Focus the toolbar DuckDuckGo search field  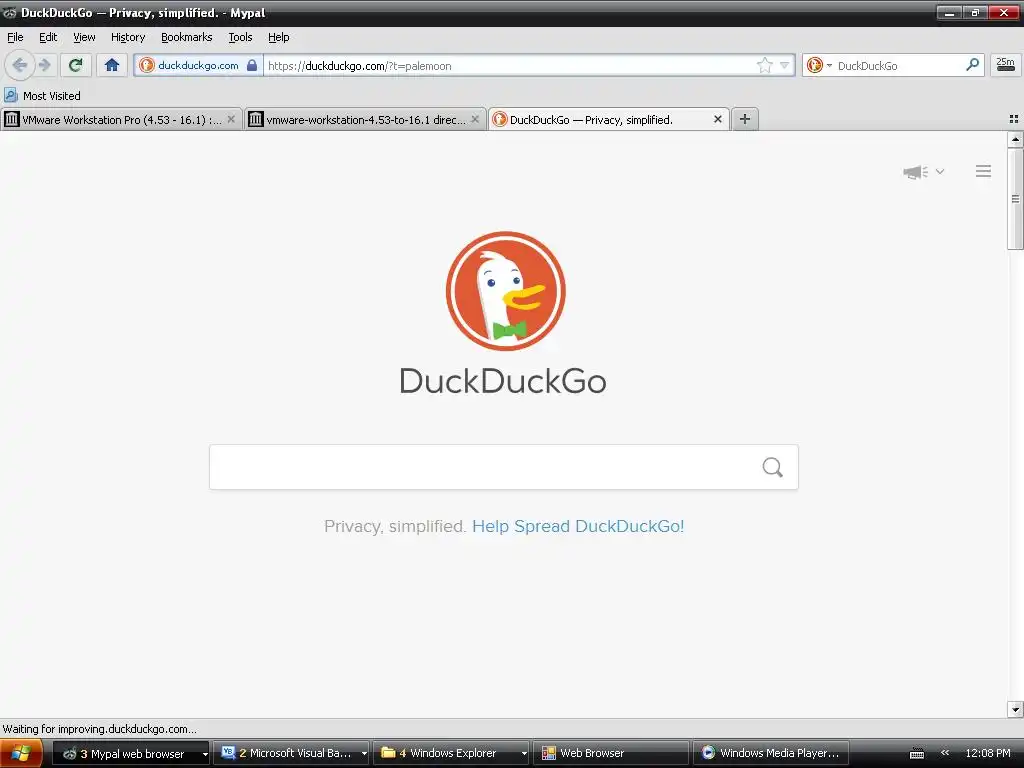click(898, 65)
